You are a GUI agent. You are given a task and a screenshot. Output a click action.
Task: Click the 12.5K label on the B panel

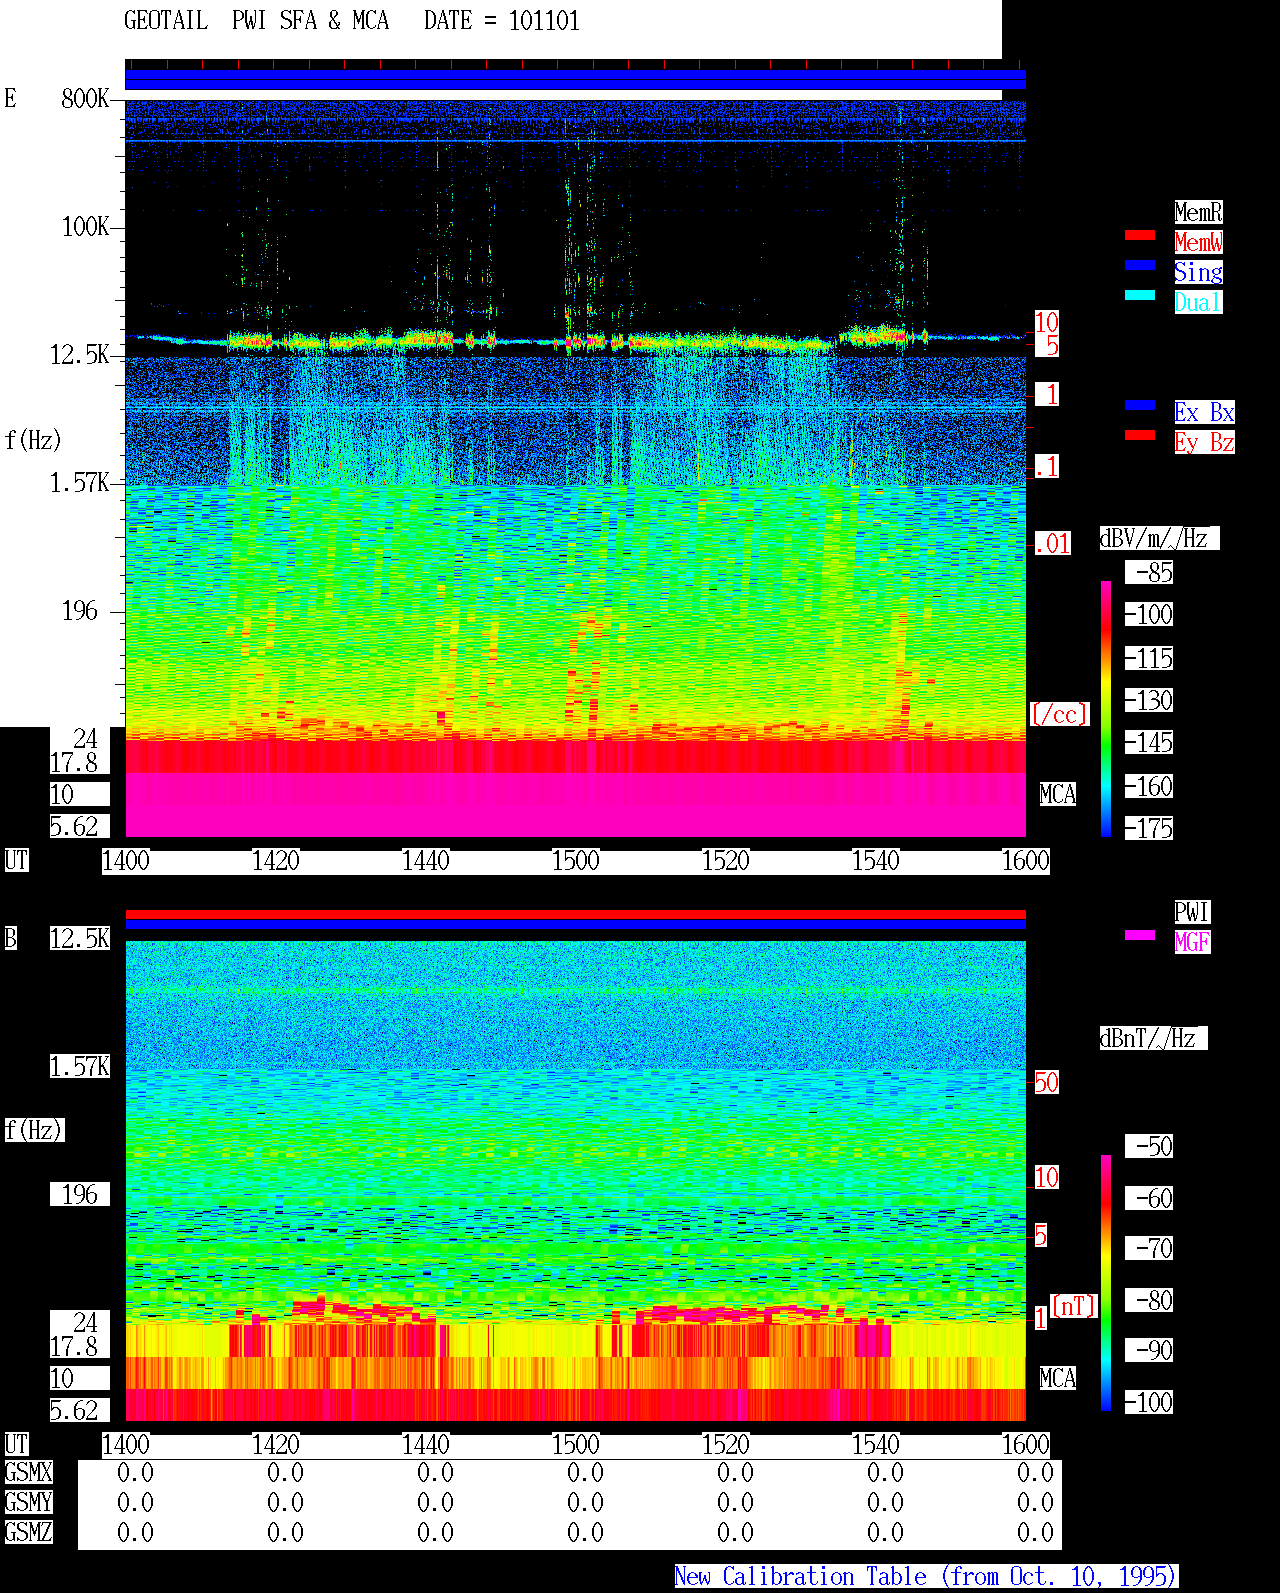80,938
